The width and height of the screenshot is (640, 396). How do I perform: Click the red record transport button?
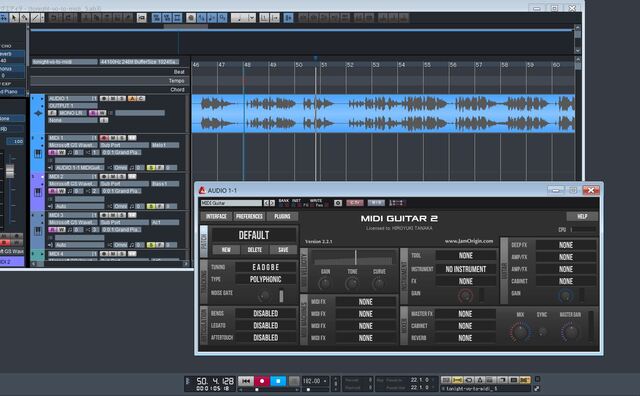(x=262, y=381)
